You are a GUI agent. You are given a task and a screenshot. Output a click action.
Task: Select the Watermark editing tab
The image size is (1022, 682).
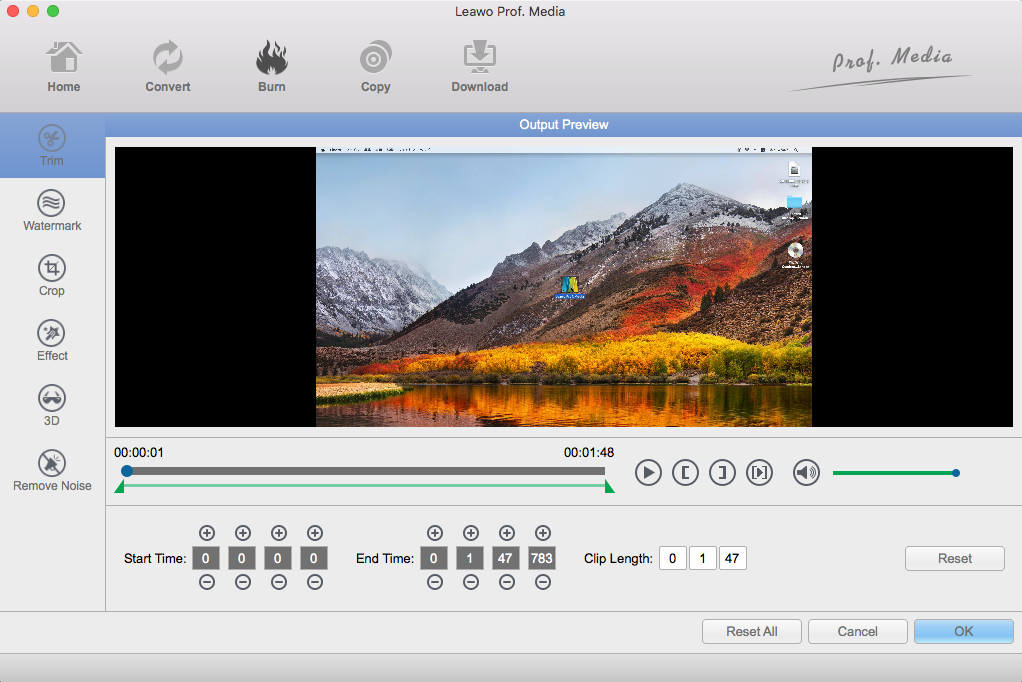point(52,212)
